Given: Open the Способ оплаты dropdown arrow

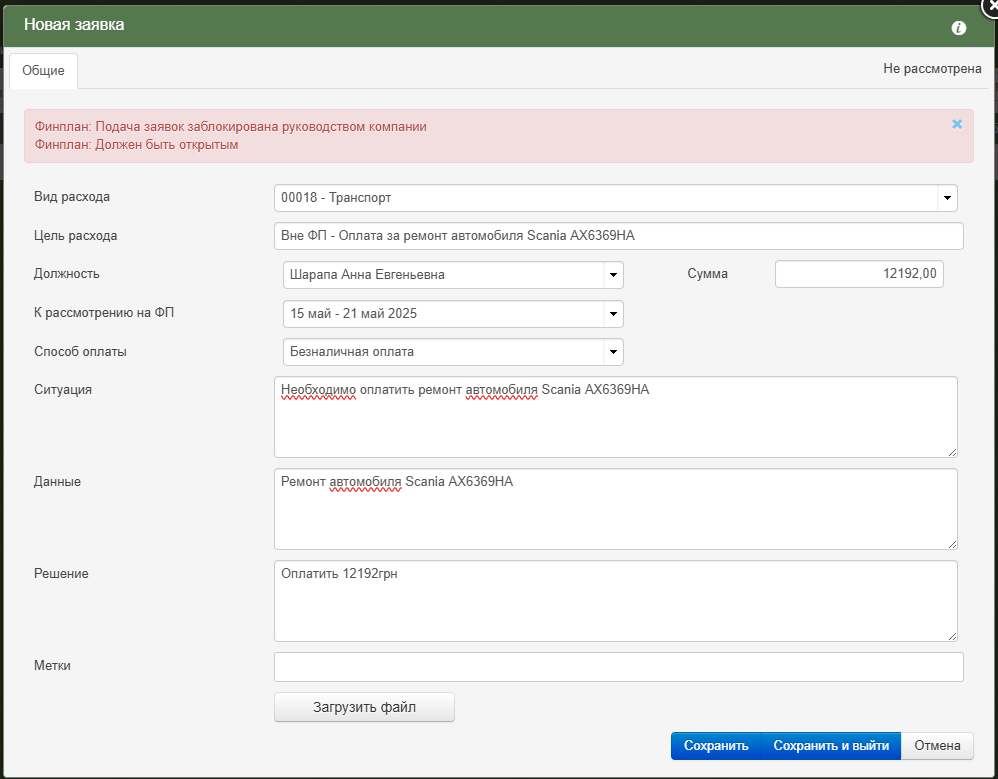Looking at the screenshot, I should (x=613, y=352).
